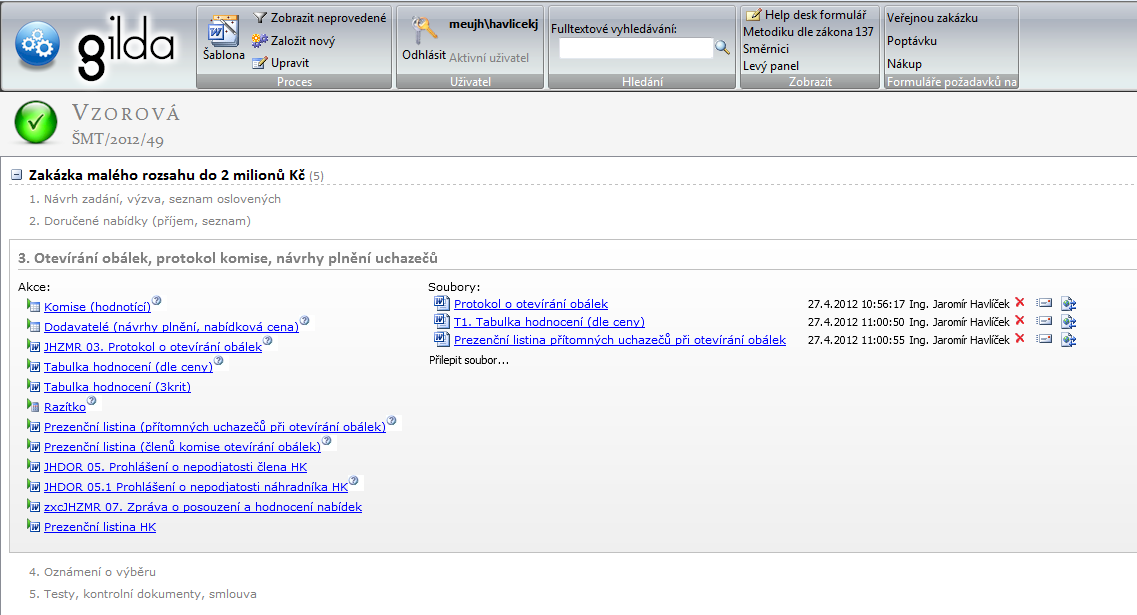
Task: Click help icon beside Dodavatelé (návrhy plnění)
Action: [305, 321]
